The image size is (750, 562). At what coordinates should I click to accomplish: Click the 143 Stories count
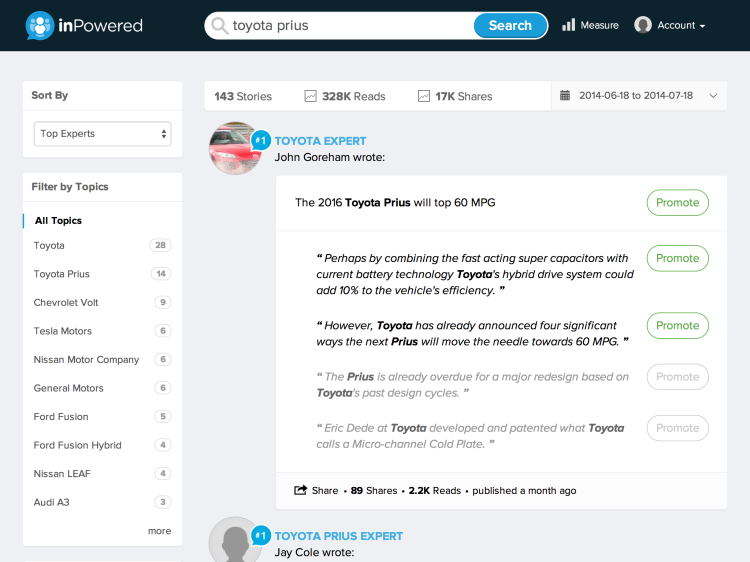pyautogui.click(x=243, y=97)
